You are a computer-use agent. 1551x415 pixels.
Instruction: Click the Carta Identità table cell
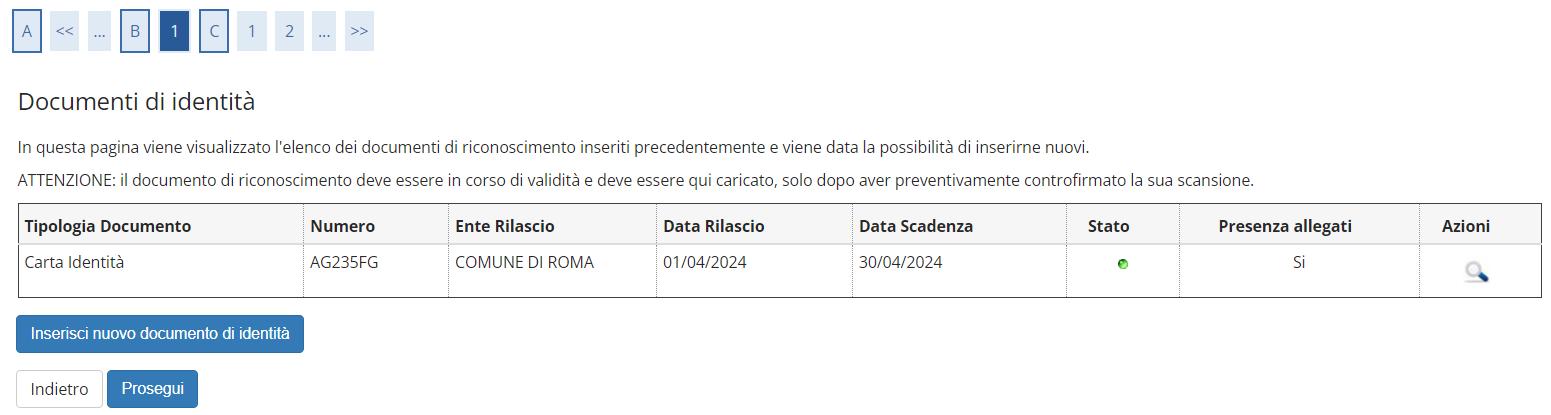(x=74, y=263)
